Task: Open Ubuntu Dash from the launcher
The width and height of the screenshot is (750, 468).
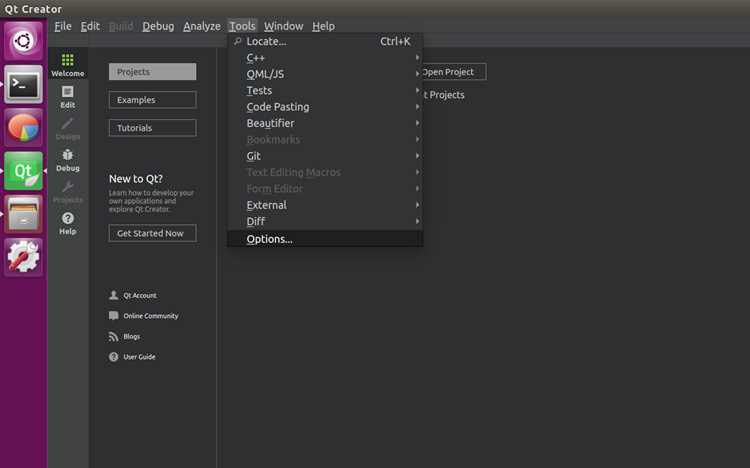Action: [23, 41]
